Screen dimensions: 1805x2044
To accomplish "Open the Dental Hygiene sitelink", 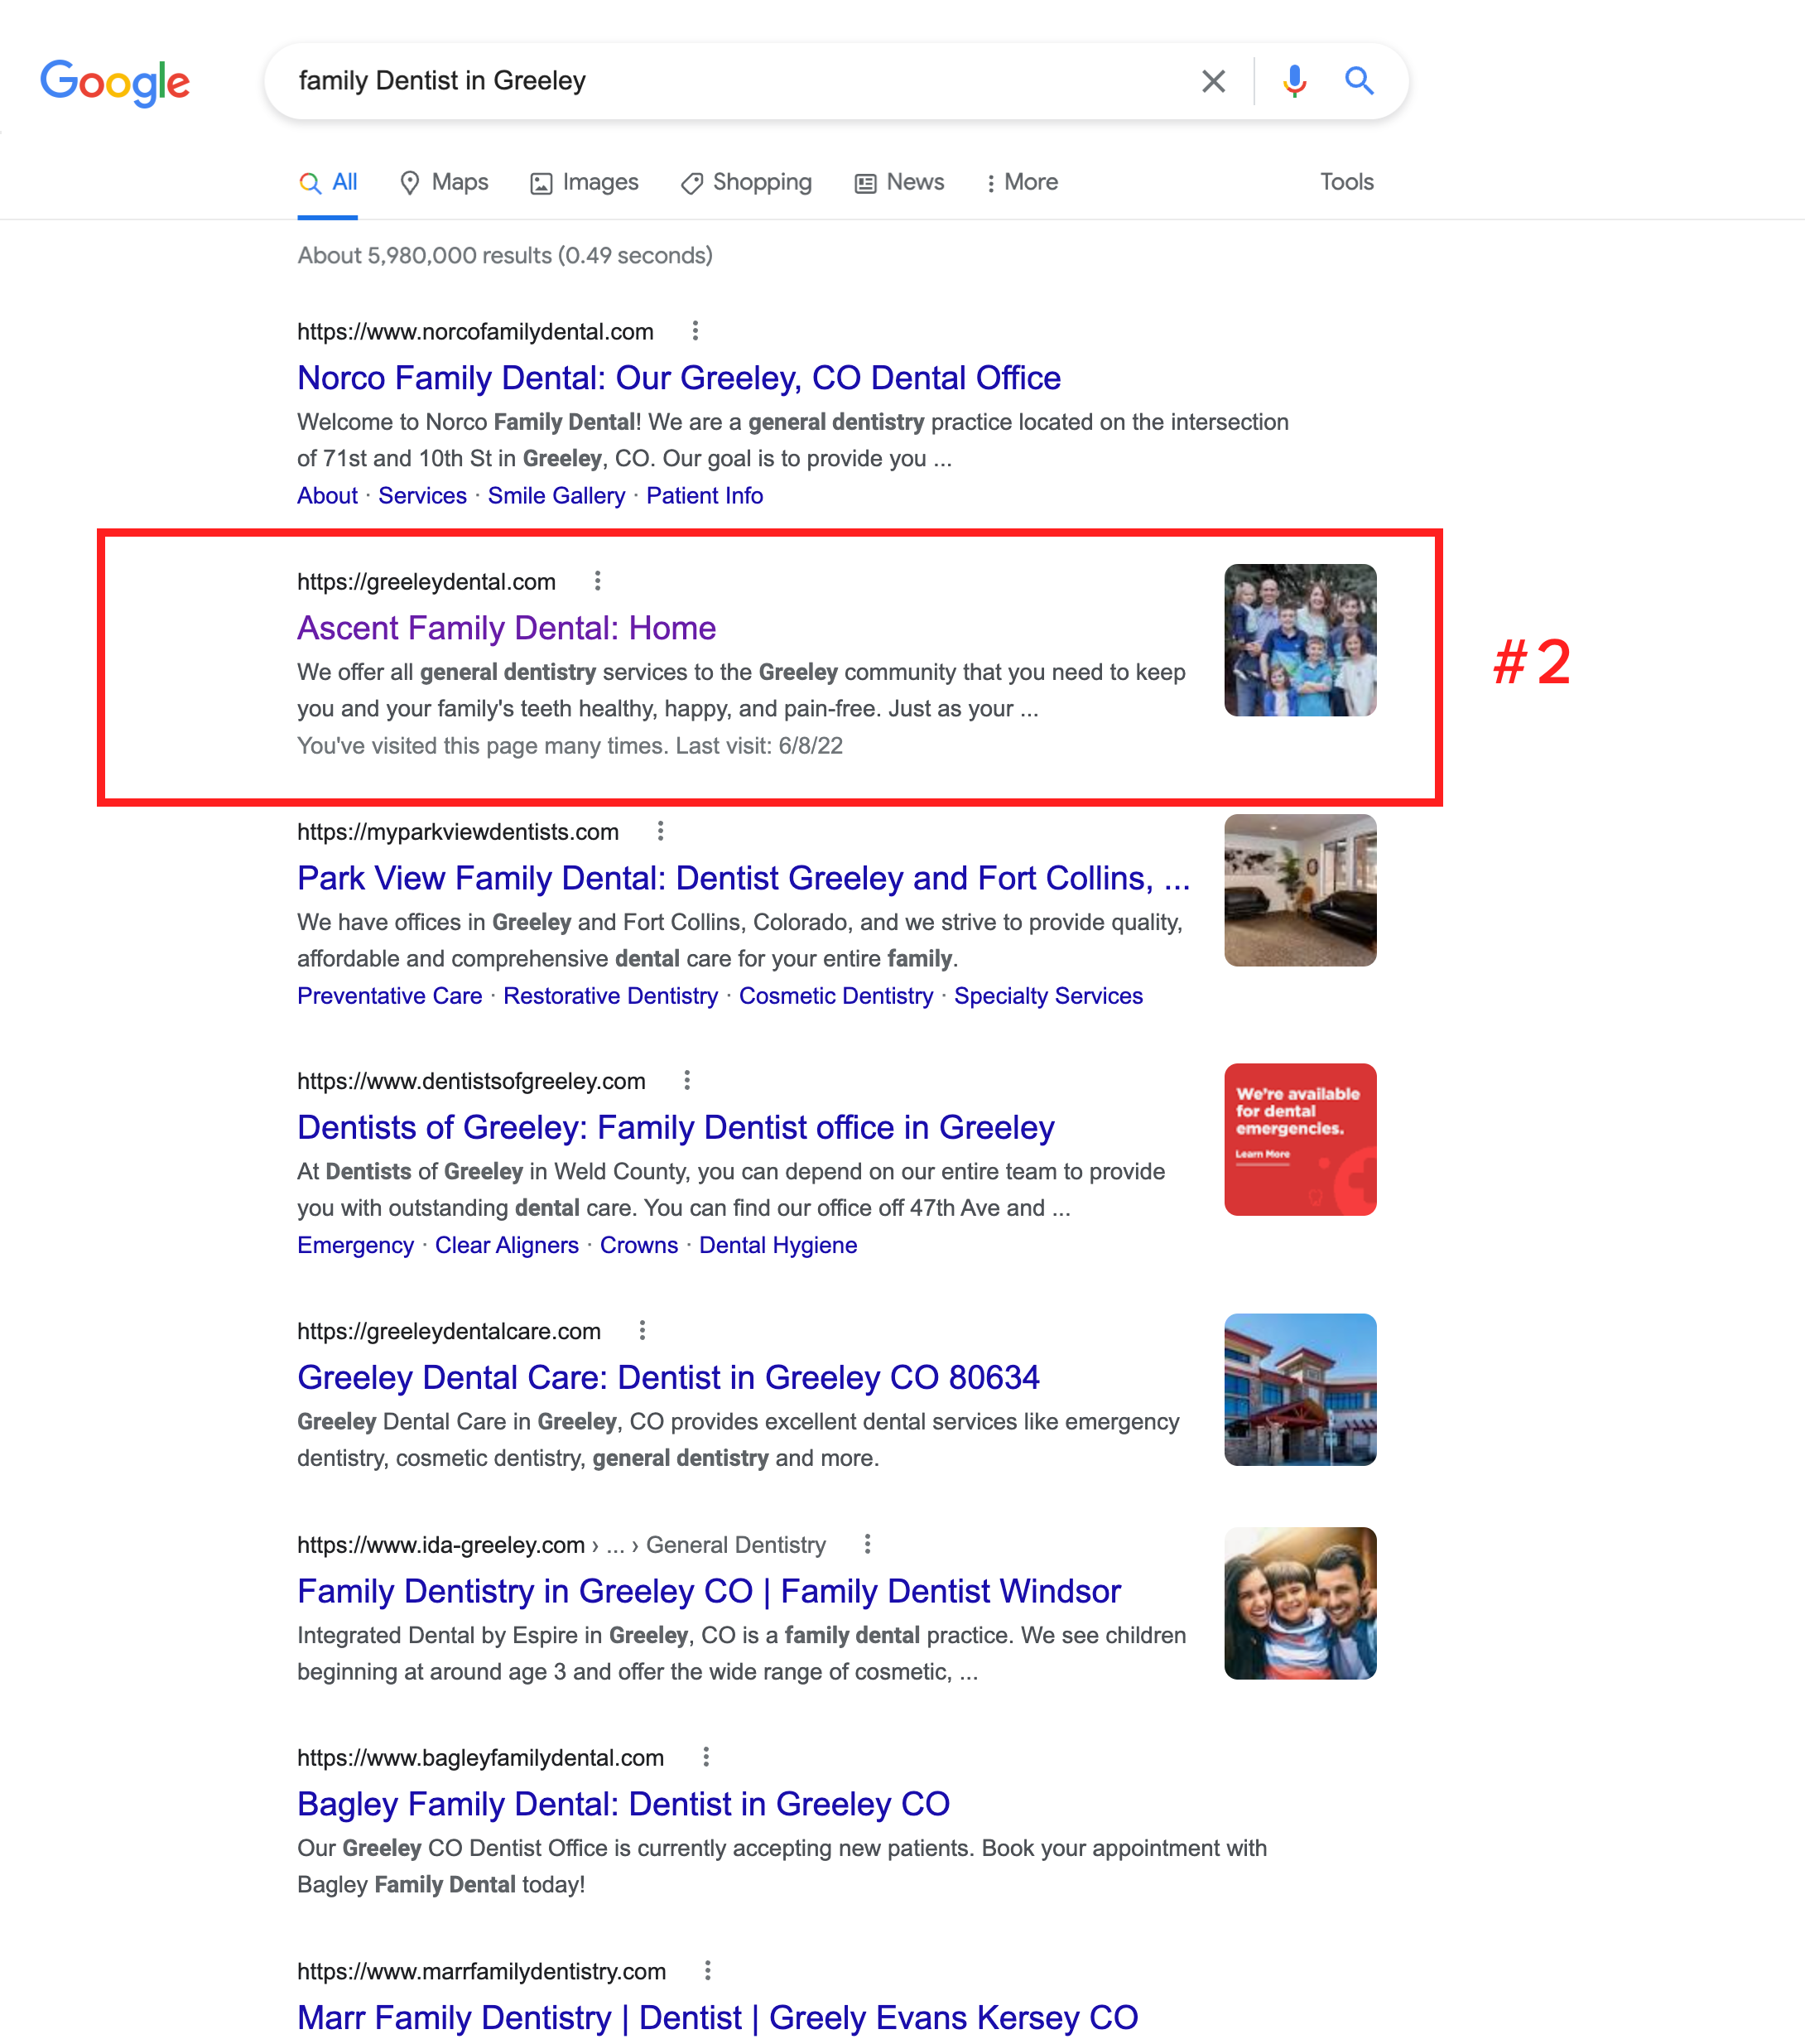I will coord(777,1245).
